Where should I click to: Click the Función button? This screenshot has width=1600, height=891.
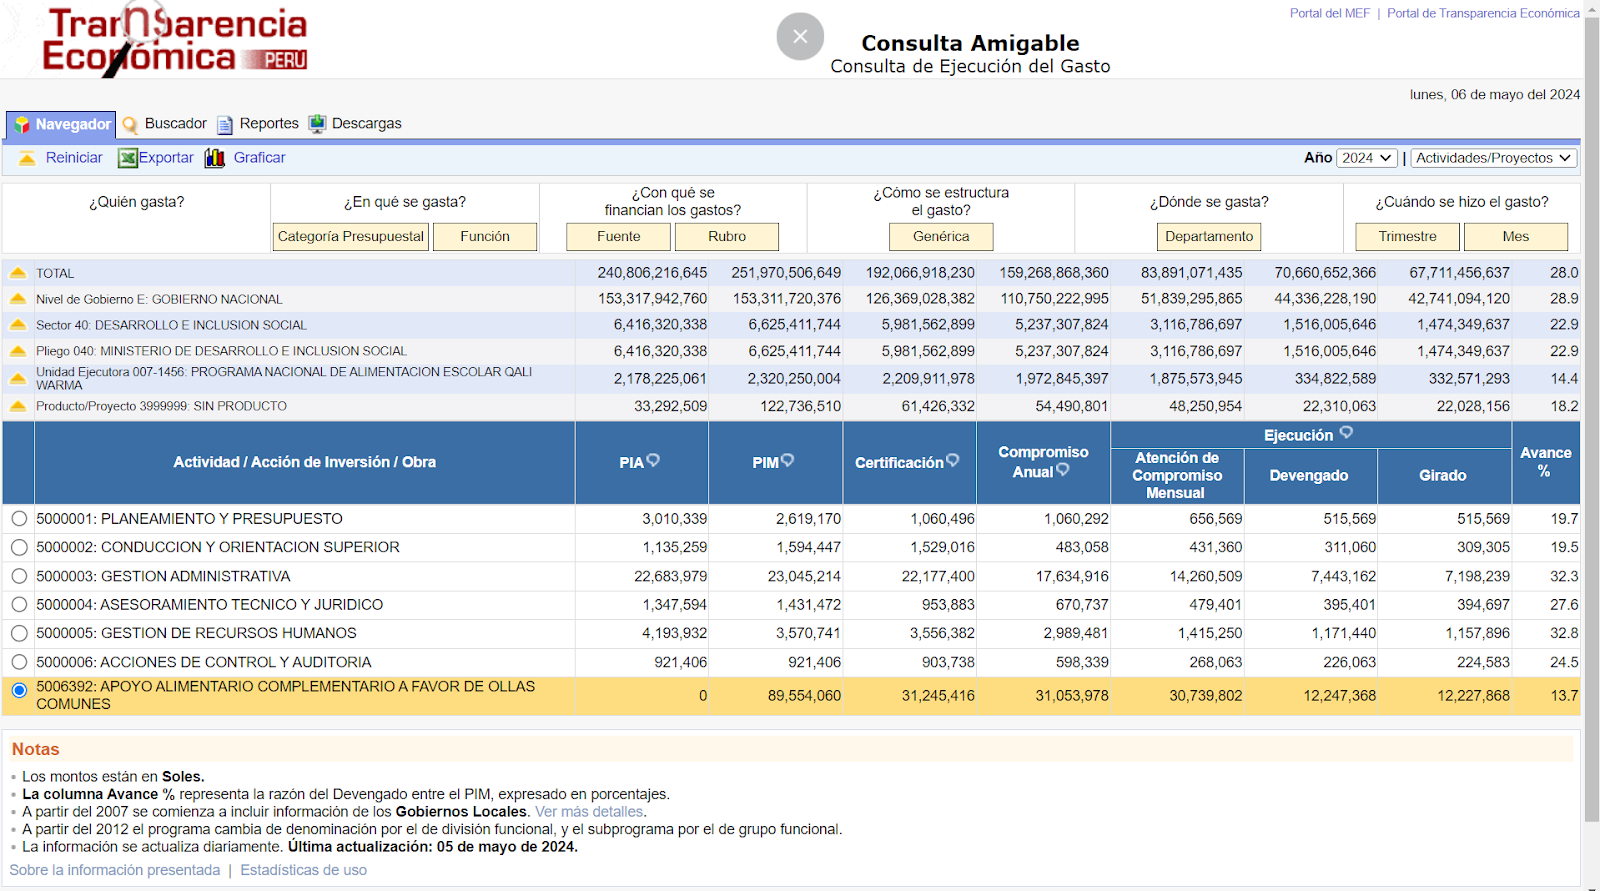(485, 237)
